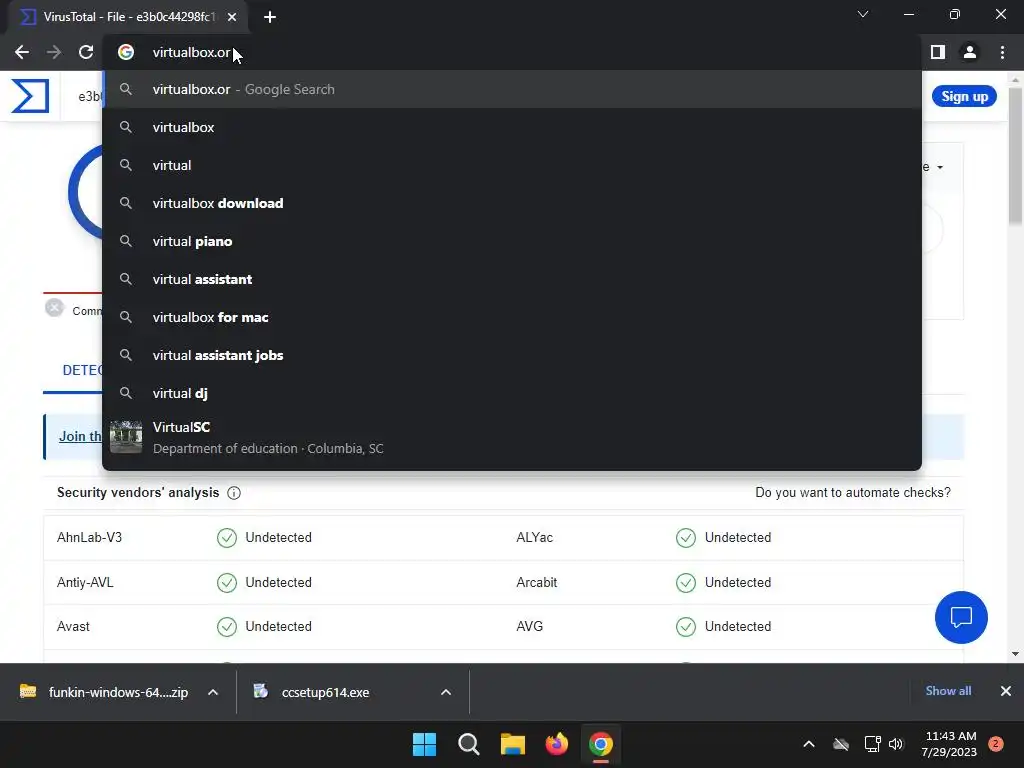
Task: Click the Google icon in address bar
Action: coord(126,52)
